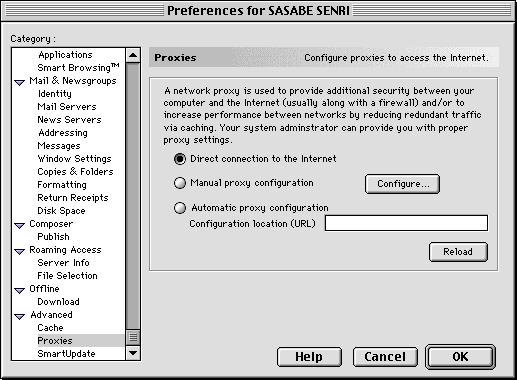
Task: Open SmartUpdate preferences
Action: [66, 354]
